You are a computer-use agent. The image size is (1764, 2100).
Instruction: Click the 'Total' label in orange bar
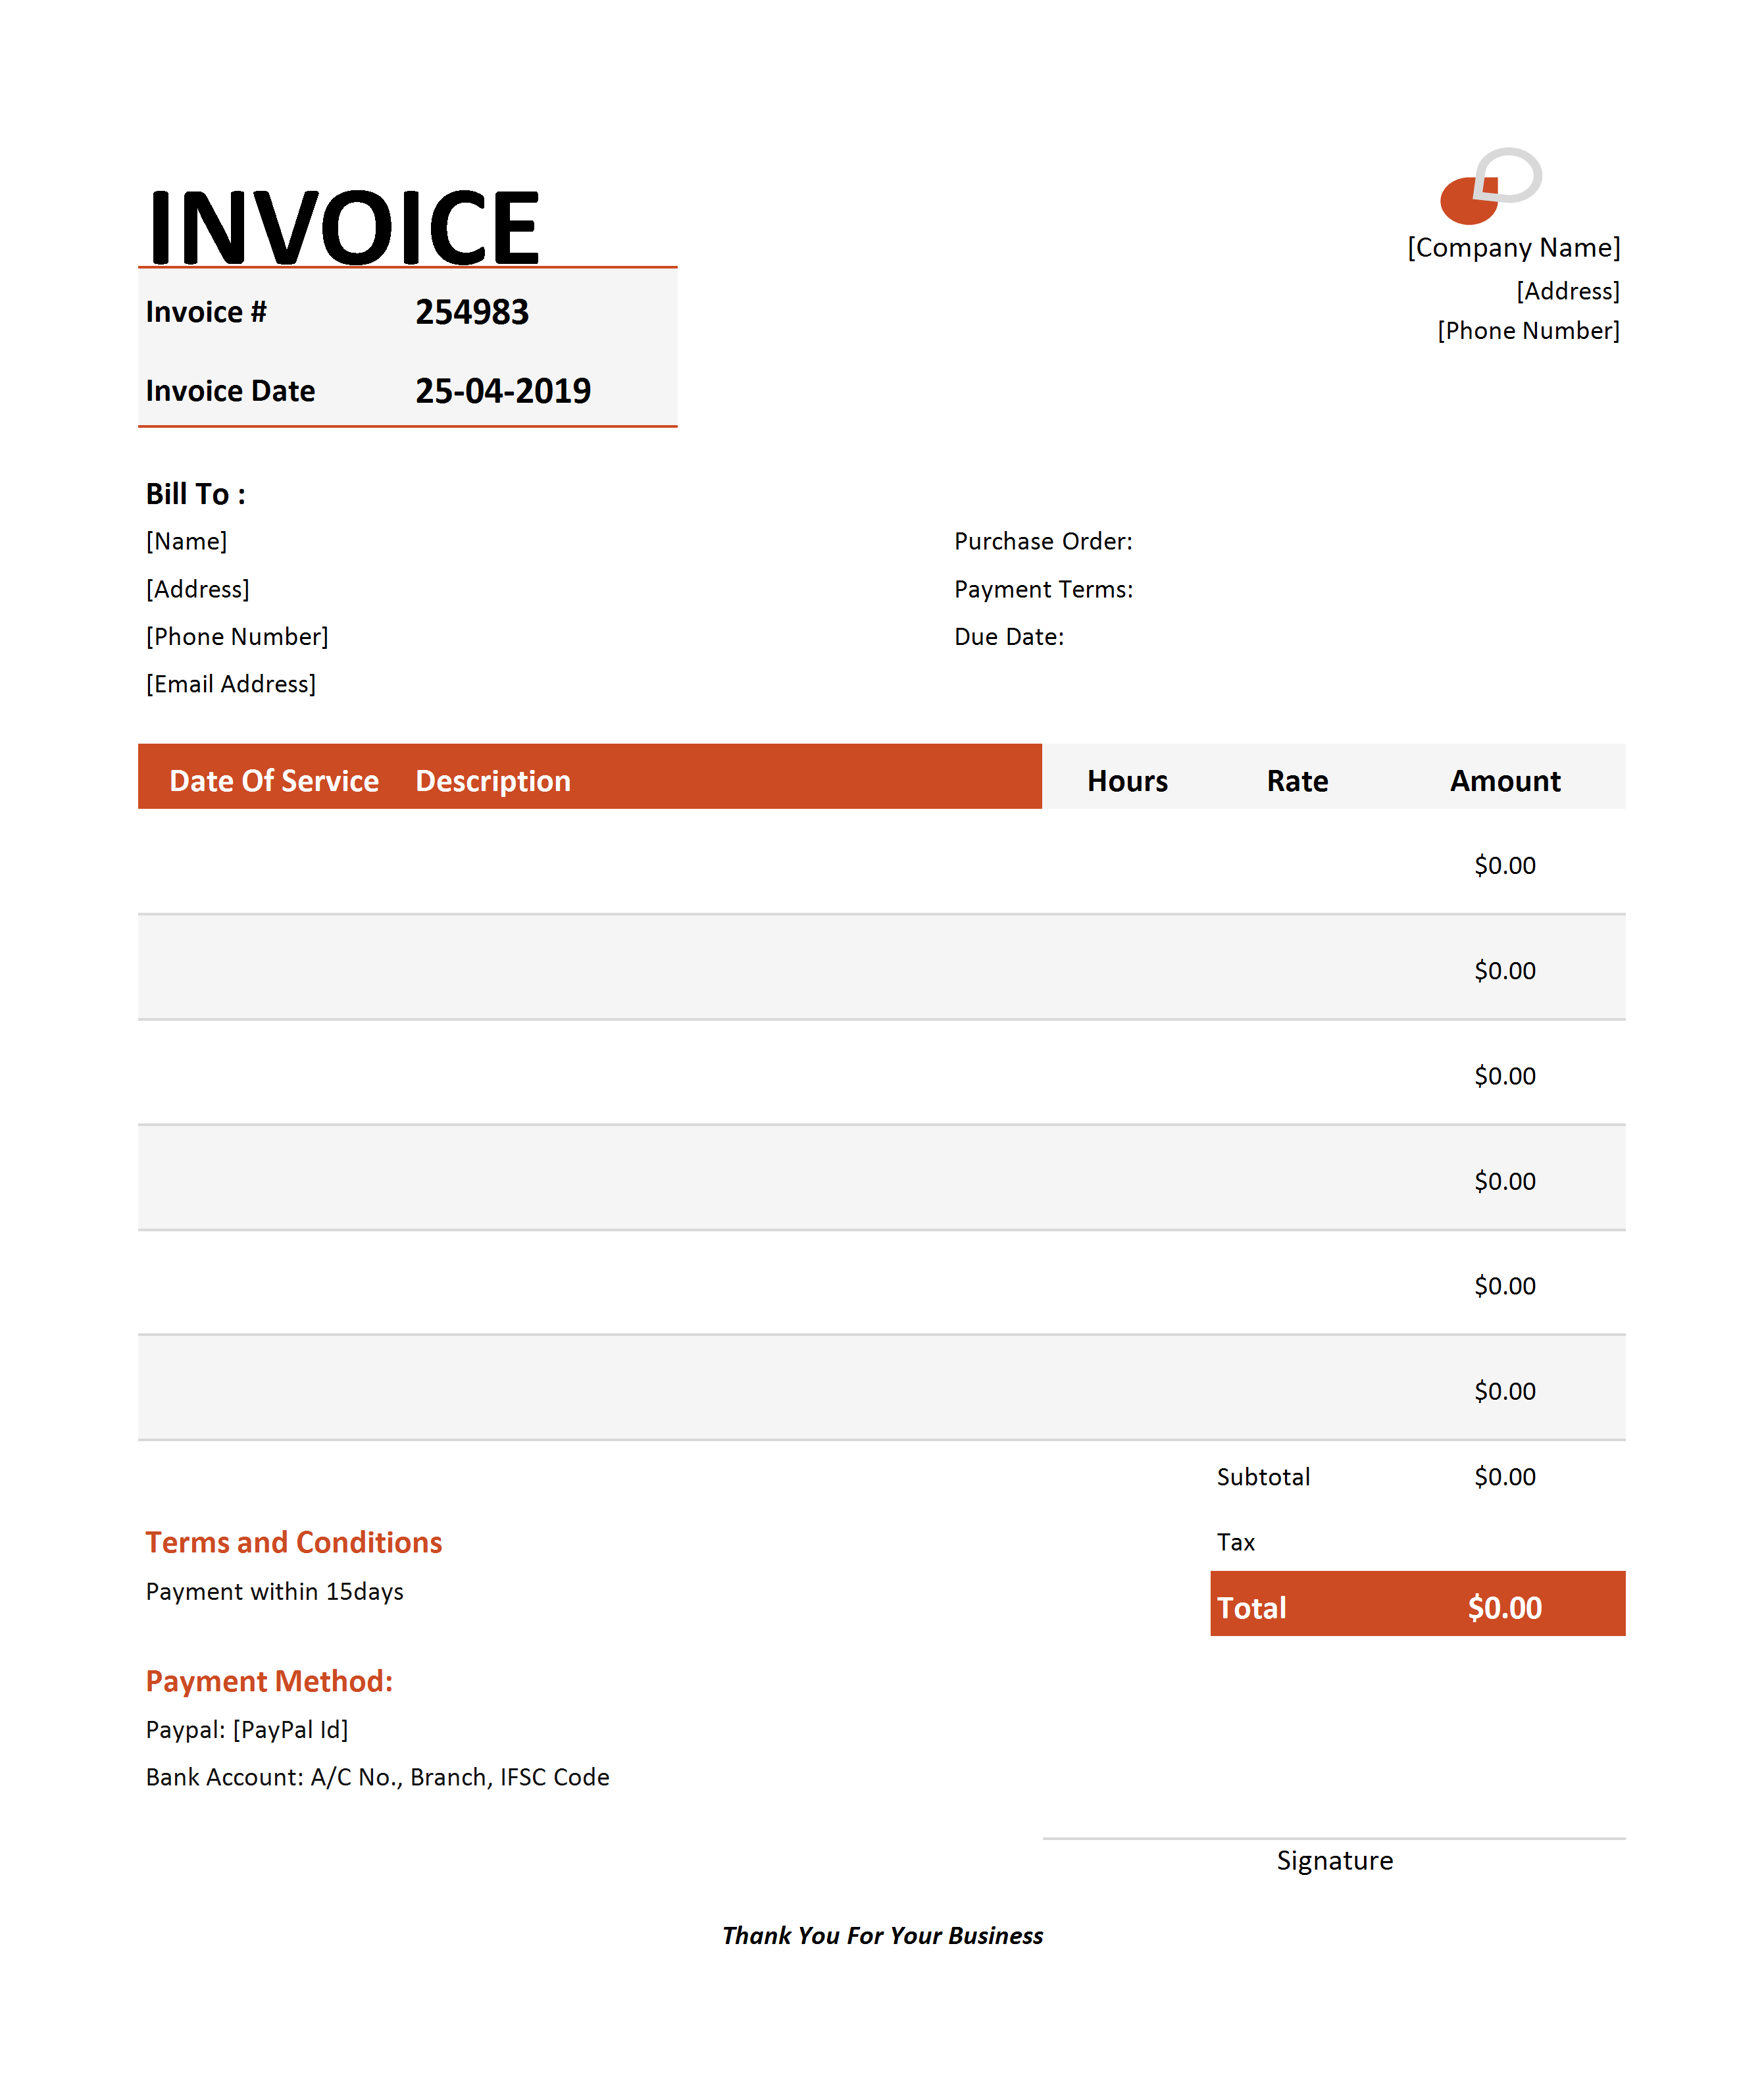tap(1251, 1608)
